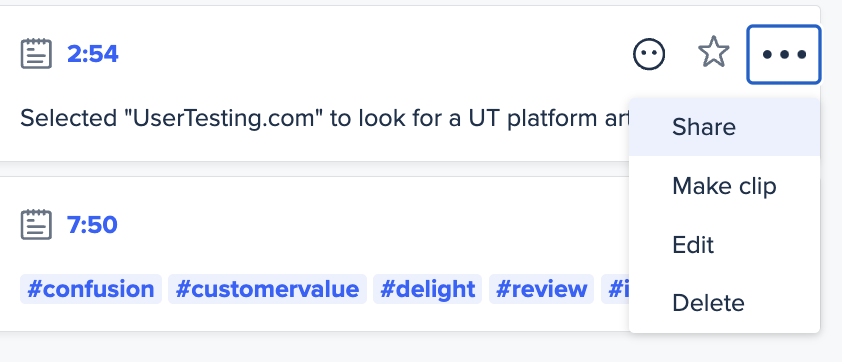This screenshot has height=362, width=842.
Task: Click the #customervalue tag
Action: (x=267, y=289)
